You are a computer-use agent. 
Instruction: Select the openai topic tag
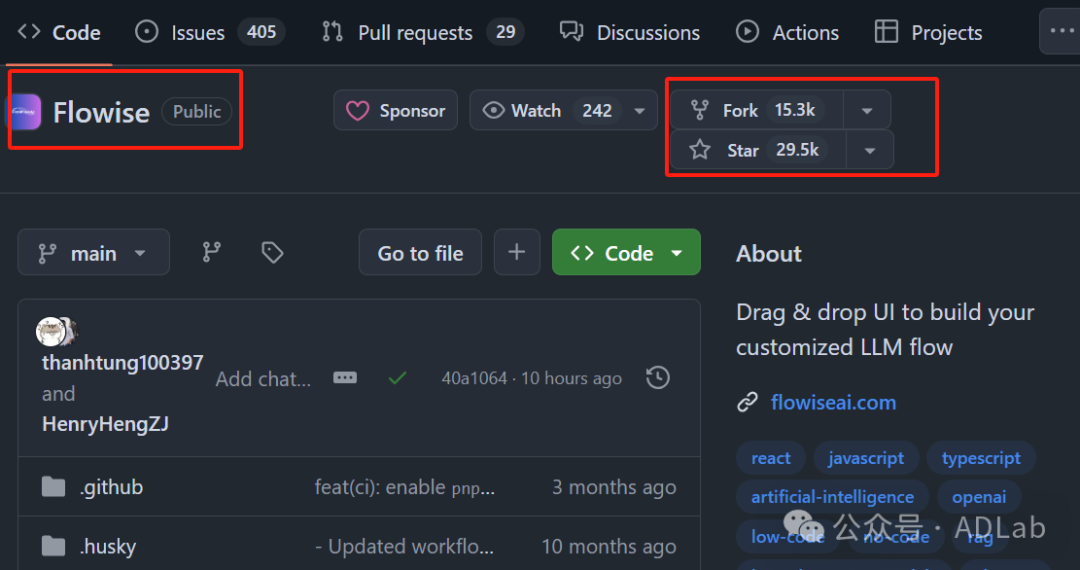pyautogui.click(x=979, y=497)
